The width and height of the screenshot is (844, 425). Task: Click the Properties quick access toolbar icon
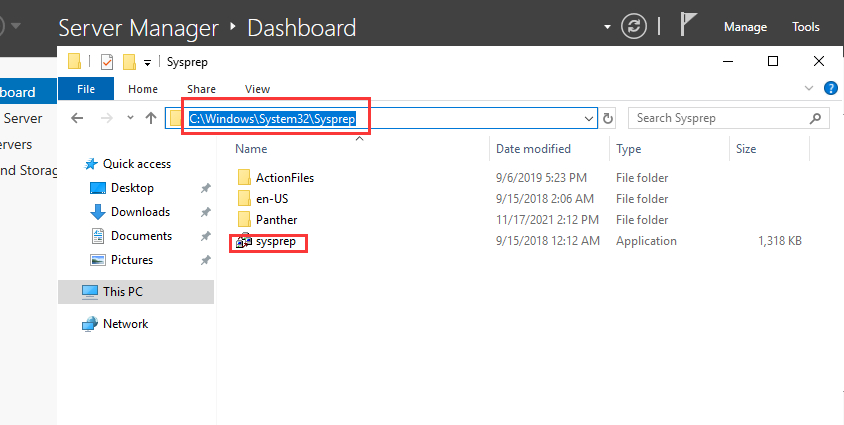pyautogui.click(x=107, y=62)
